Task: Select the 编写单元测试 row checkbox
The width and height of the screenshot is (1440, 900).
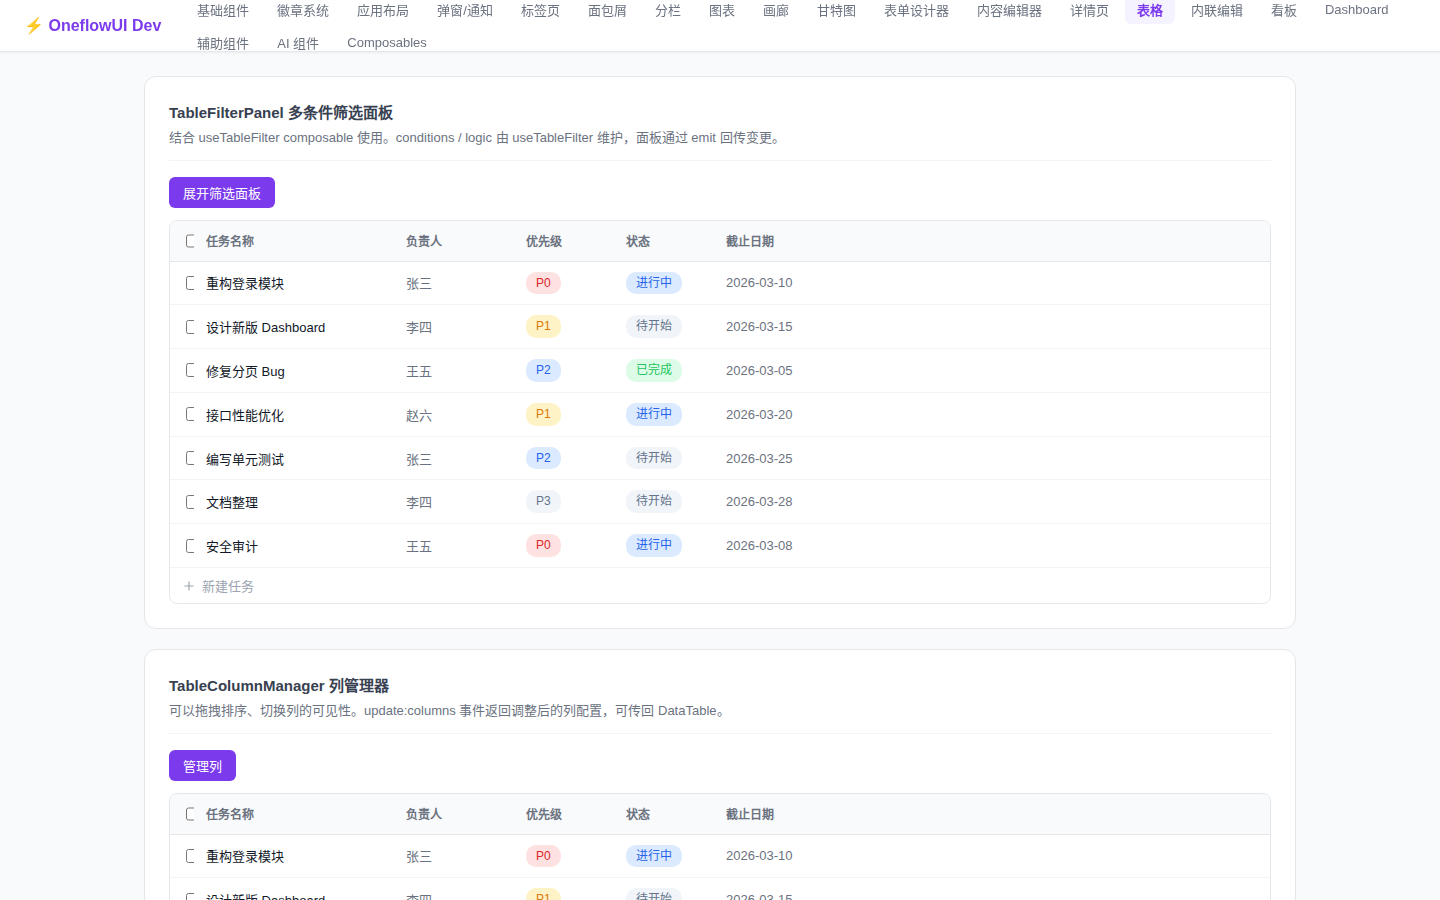Action: [x=190, y=458]
